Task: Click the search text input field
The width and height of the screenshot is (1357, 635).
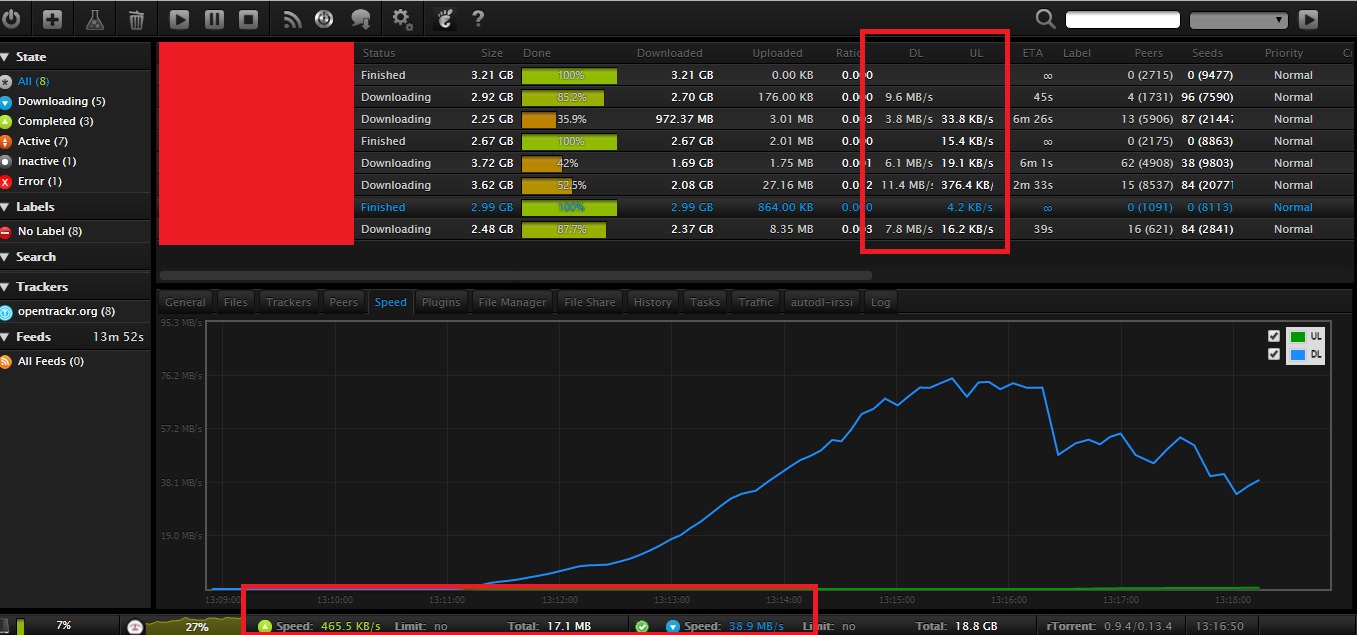Action: tap(1122, 20)
